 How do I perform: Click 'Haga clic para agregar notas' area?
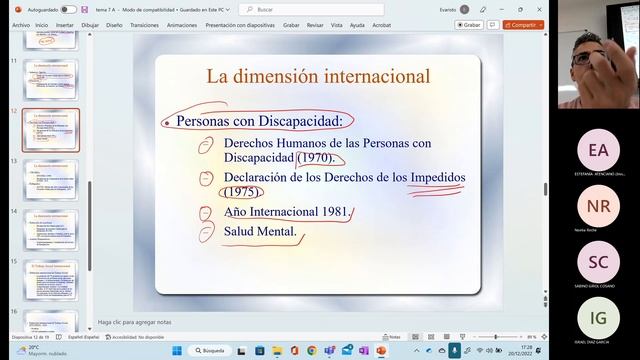[134, 322]
